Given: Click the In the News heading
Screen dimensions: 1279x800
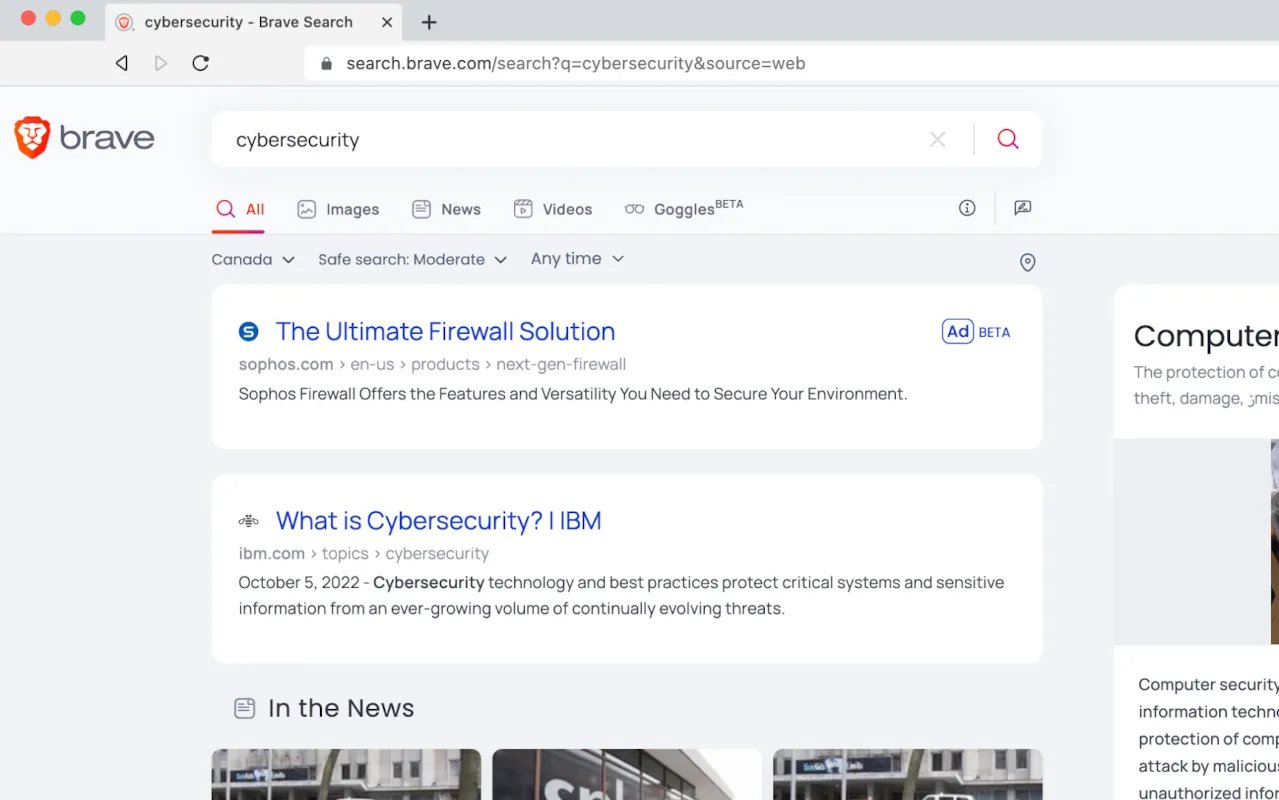Looking at the screenshot, I should tap(341, 708).
